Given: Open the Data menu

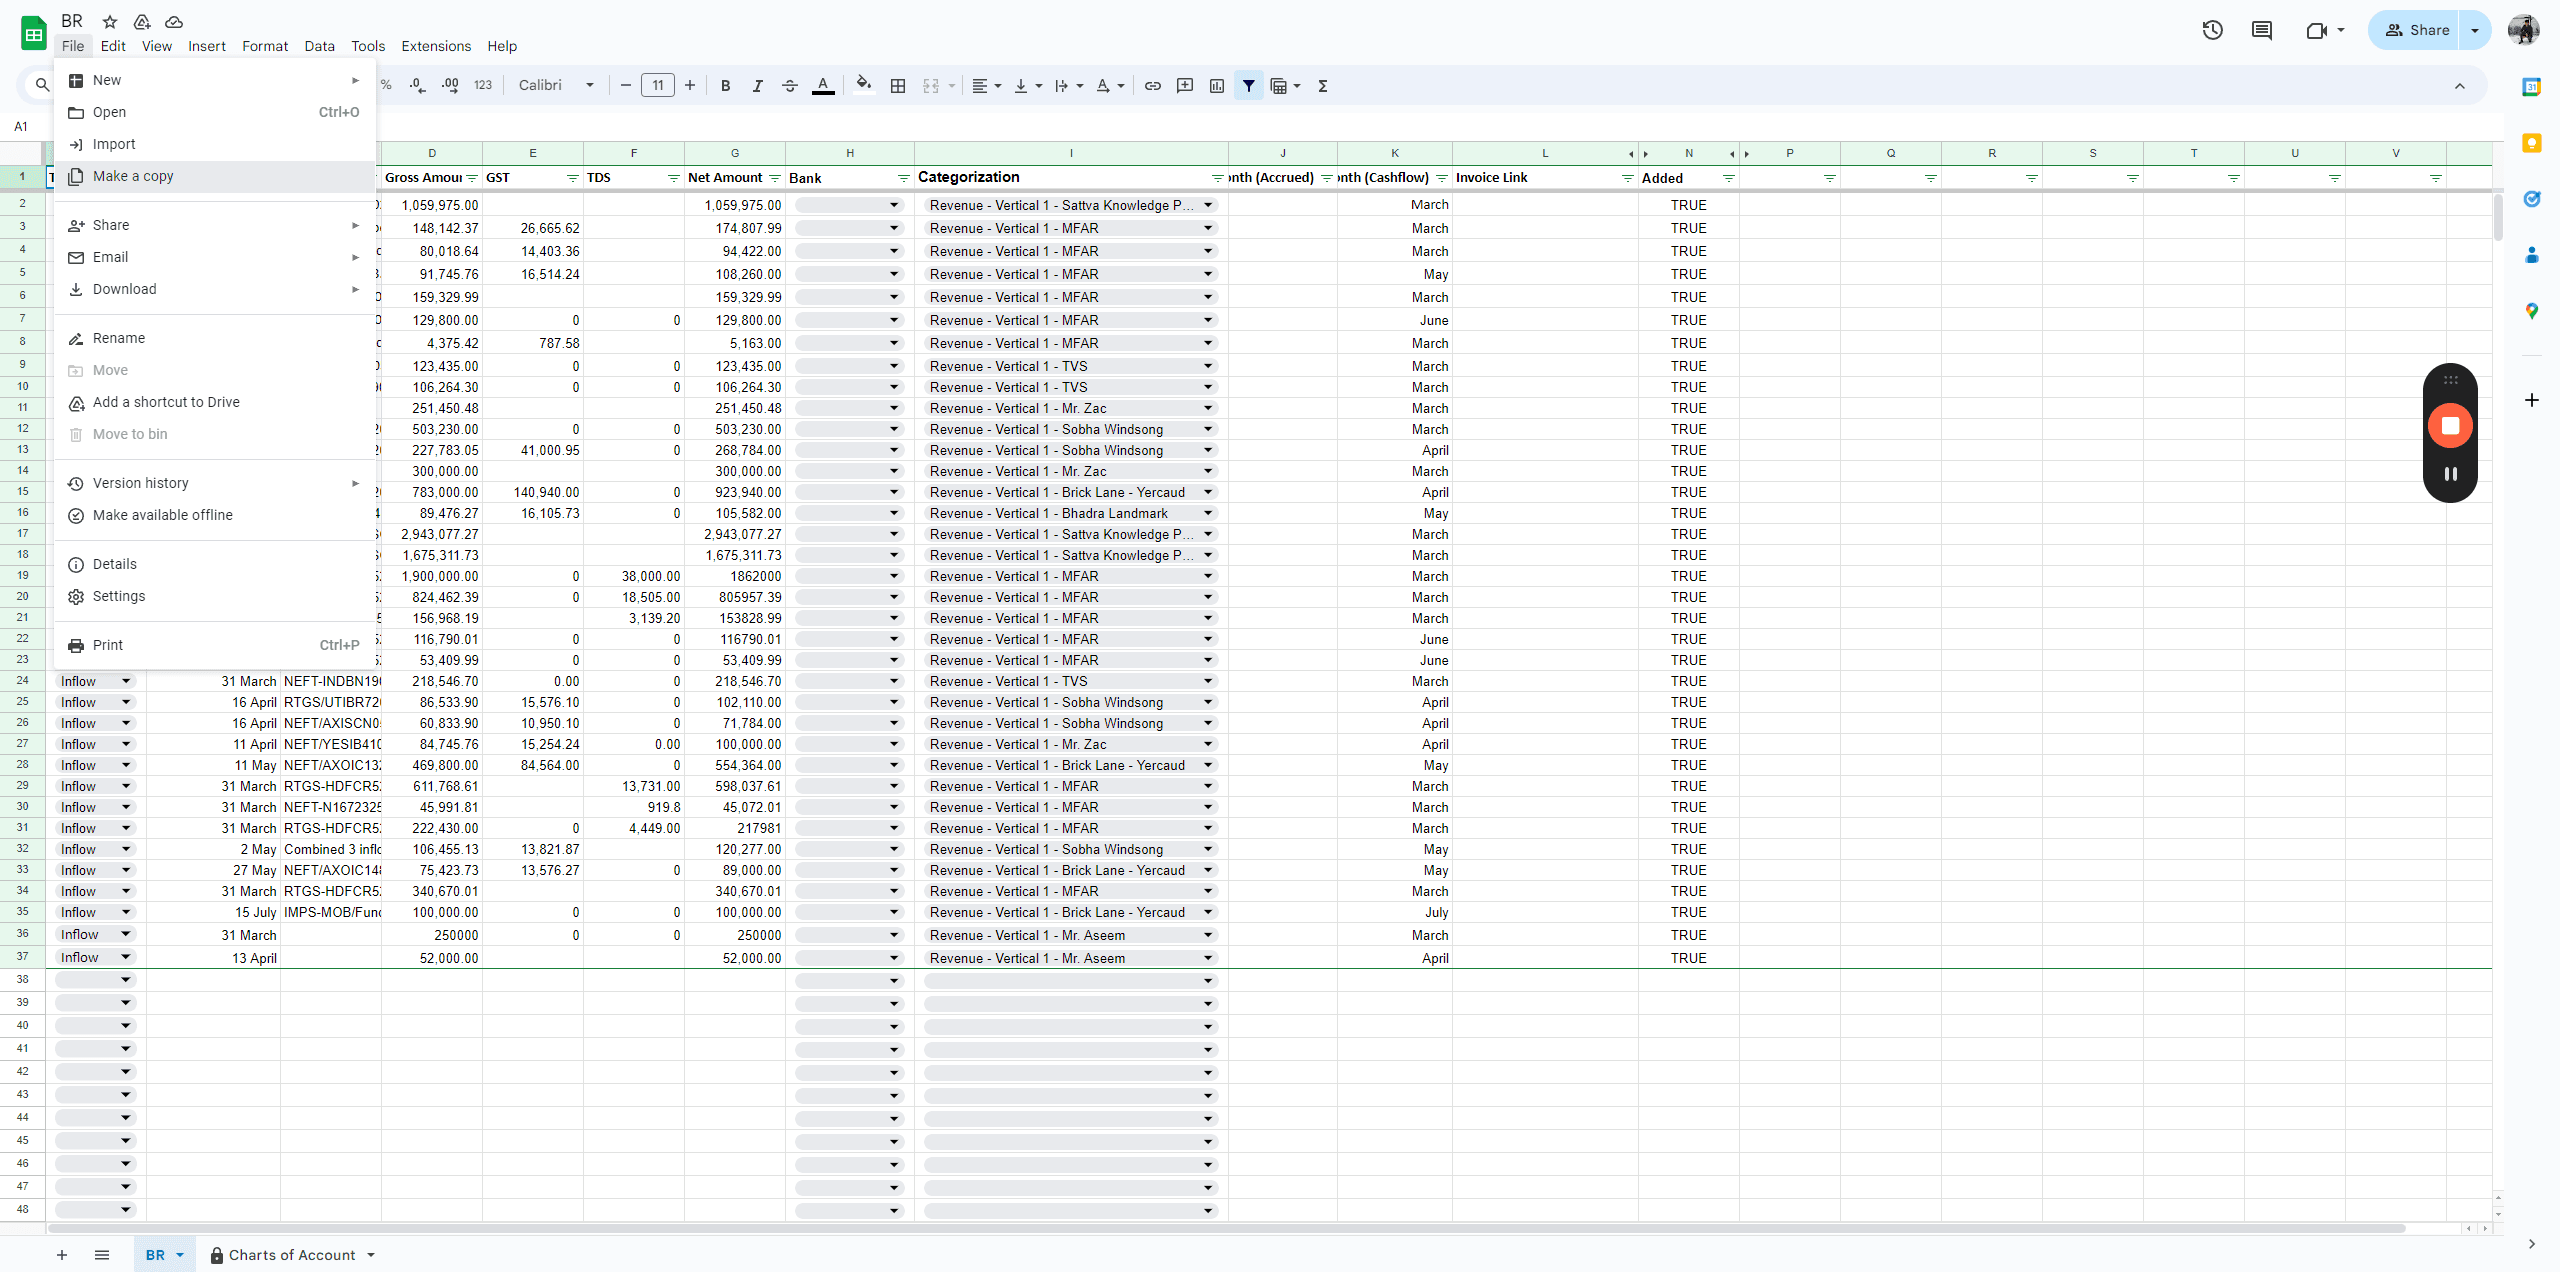Looking at the screenshot, I should (x=319, y=46).
